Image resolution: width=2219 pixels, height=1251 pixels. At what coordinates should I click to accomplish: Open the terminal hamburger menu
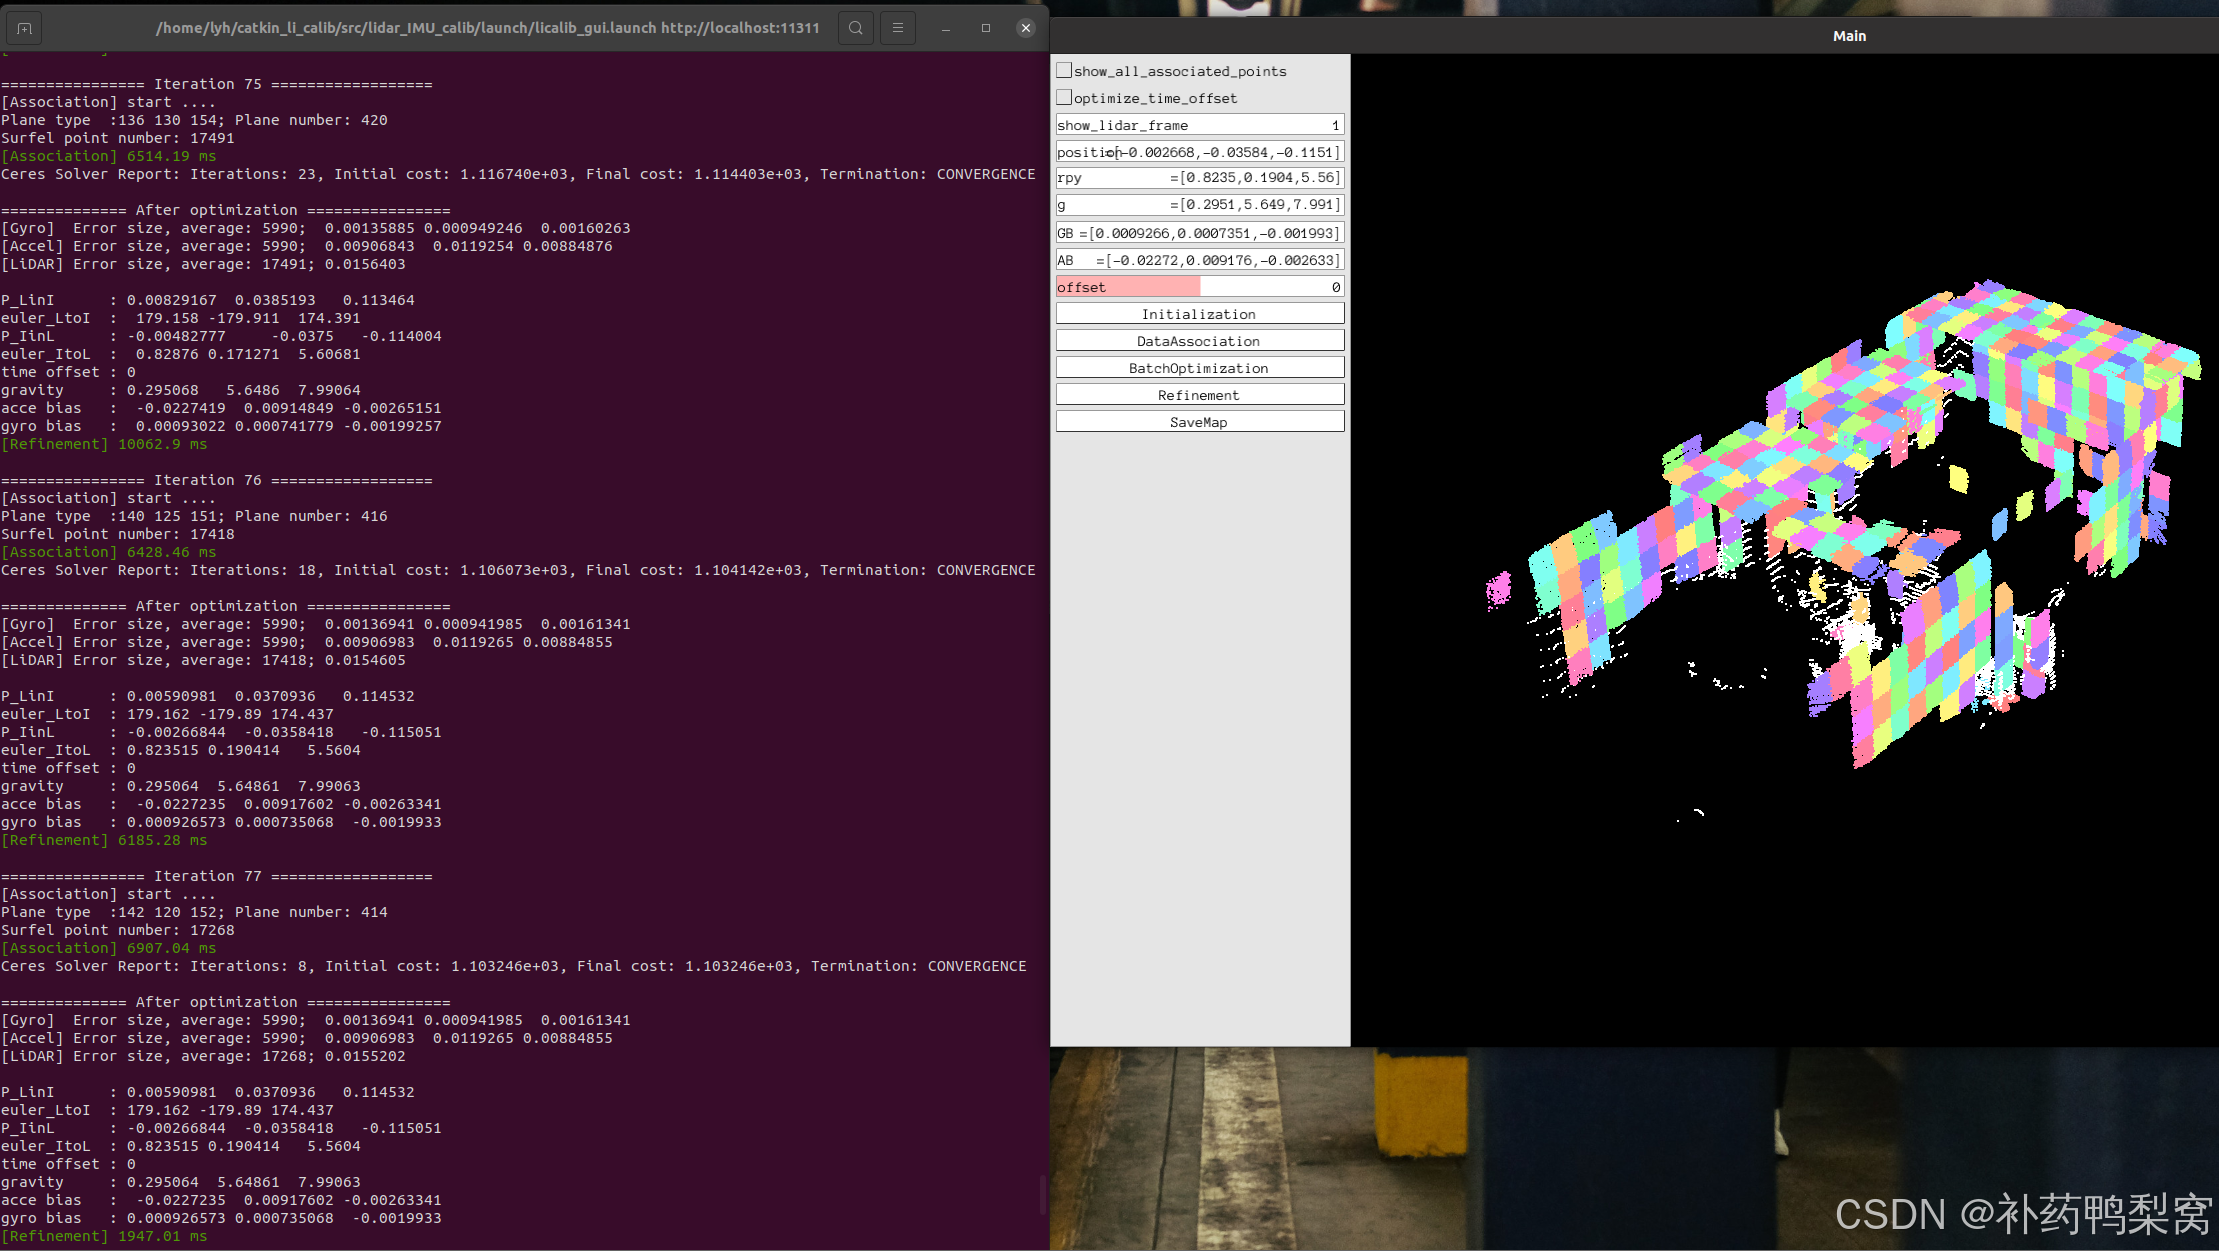(897, 28)
